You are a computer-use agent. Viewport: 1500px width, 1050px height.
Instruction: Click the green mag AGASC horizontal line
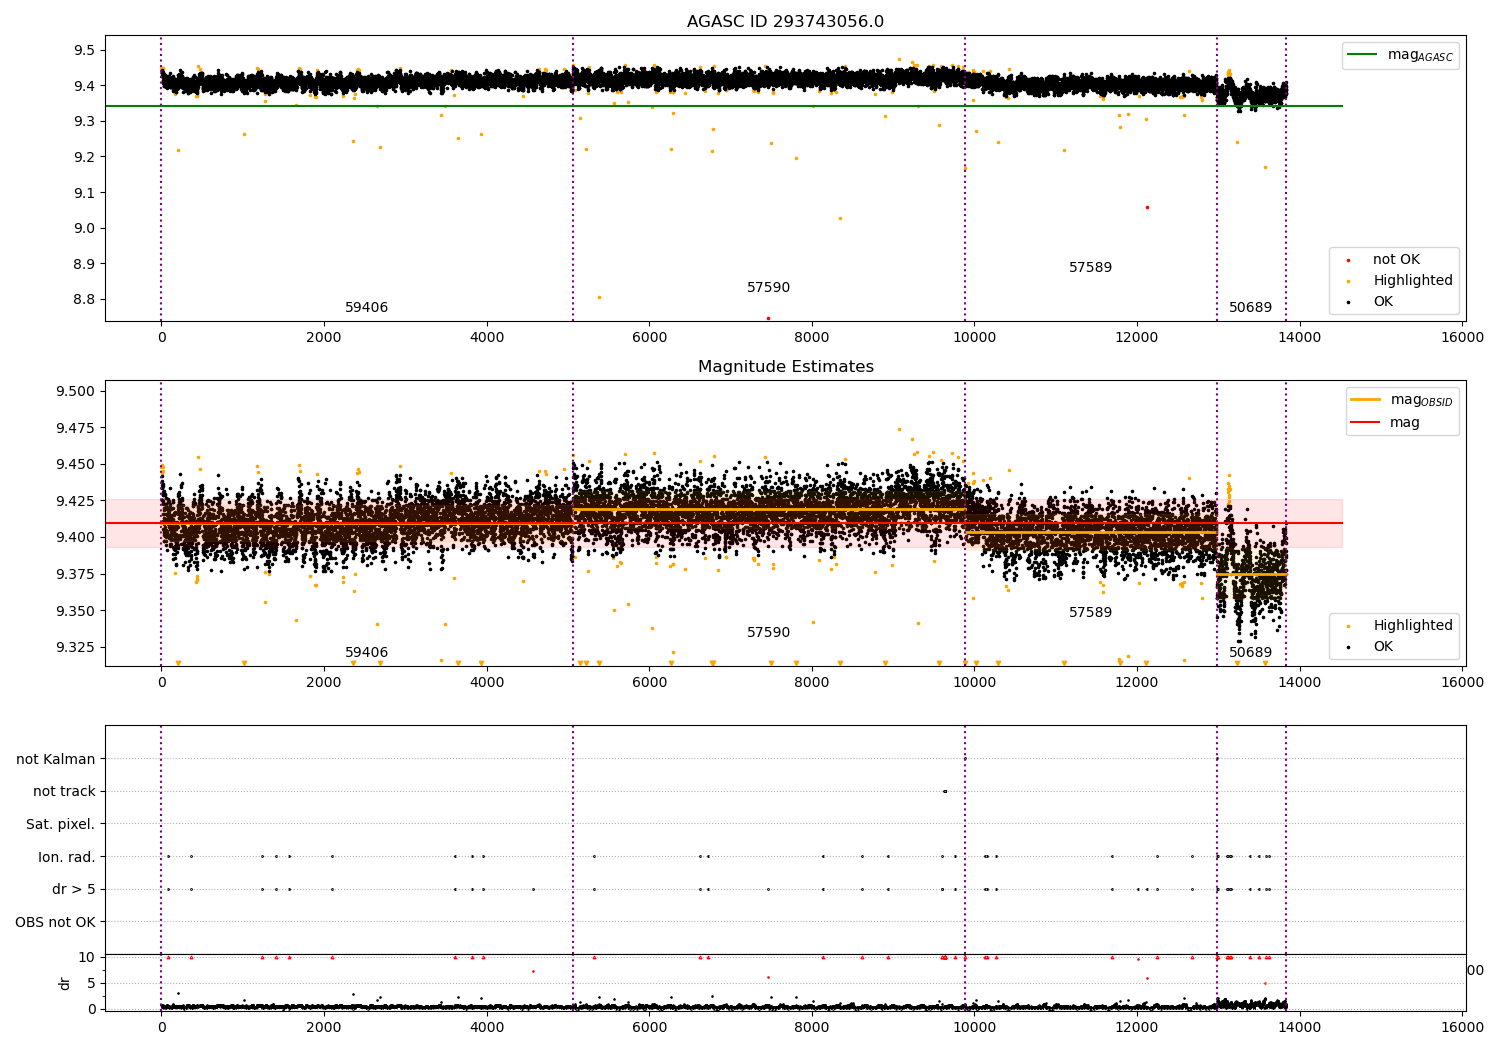pyautogui.click(x=724, y=106)
